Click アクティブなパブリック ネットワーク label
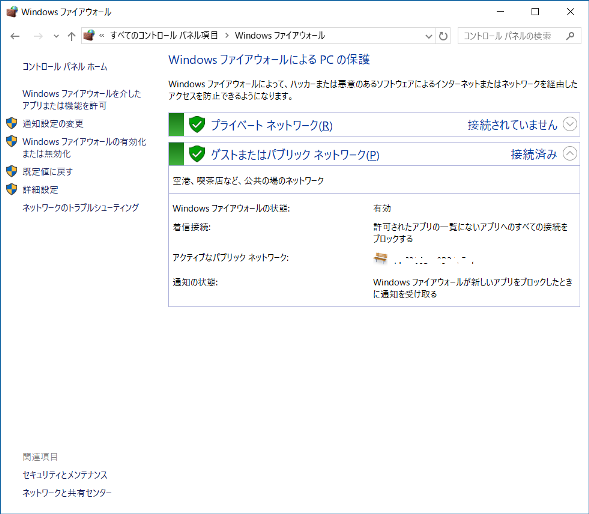The width and height of the screenshot is (589, 514). (231, 258)
